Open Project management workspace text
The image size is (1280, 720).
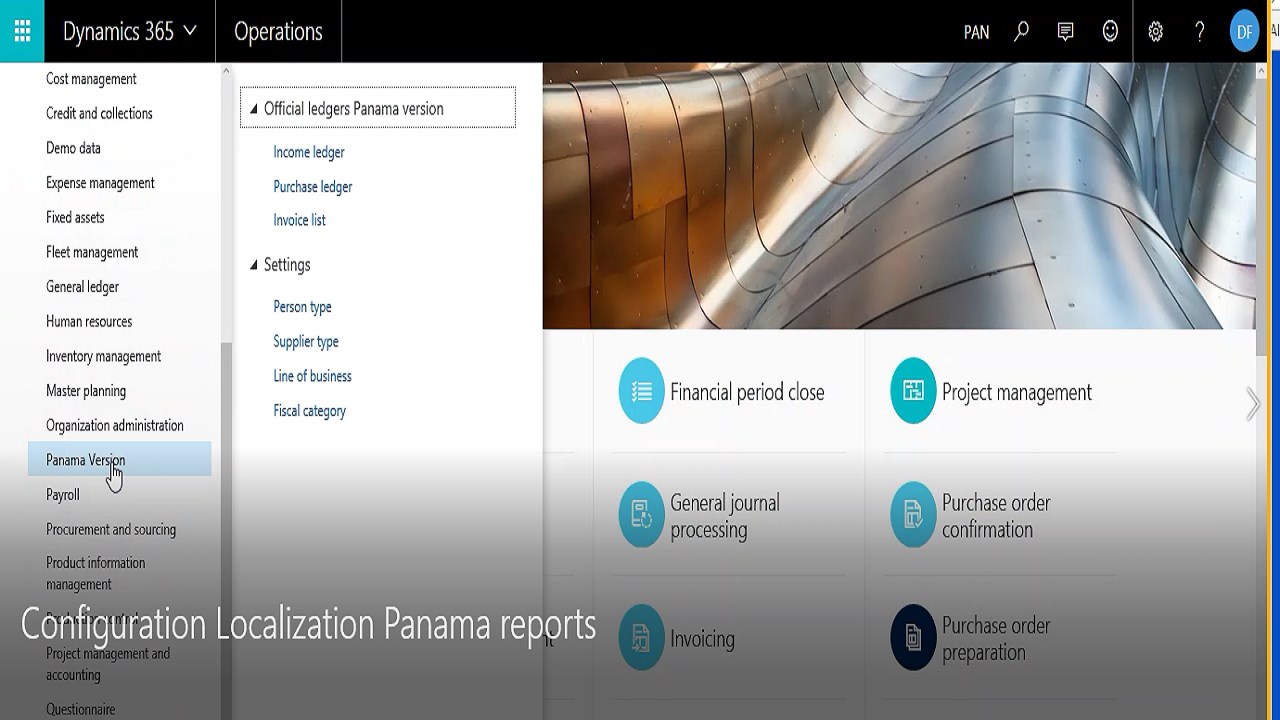coord(1016,392)
